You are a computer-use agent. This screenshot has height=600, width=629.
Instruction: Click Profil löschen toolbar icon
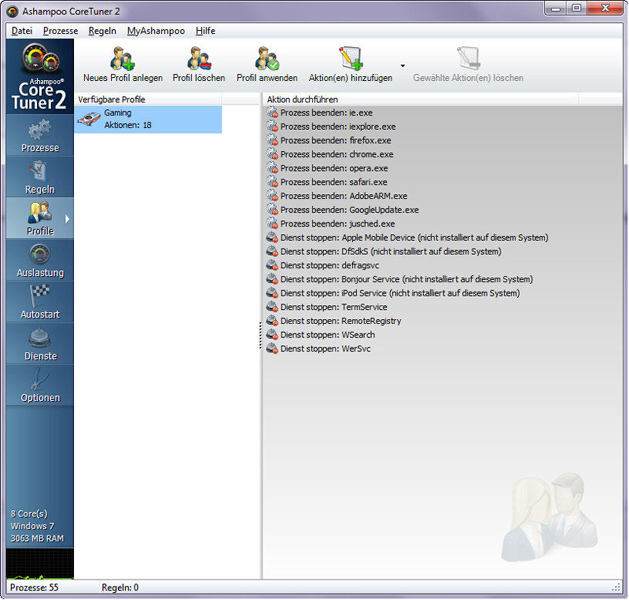coord(199,59)
